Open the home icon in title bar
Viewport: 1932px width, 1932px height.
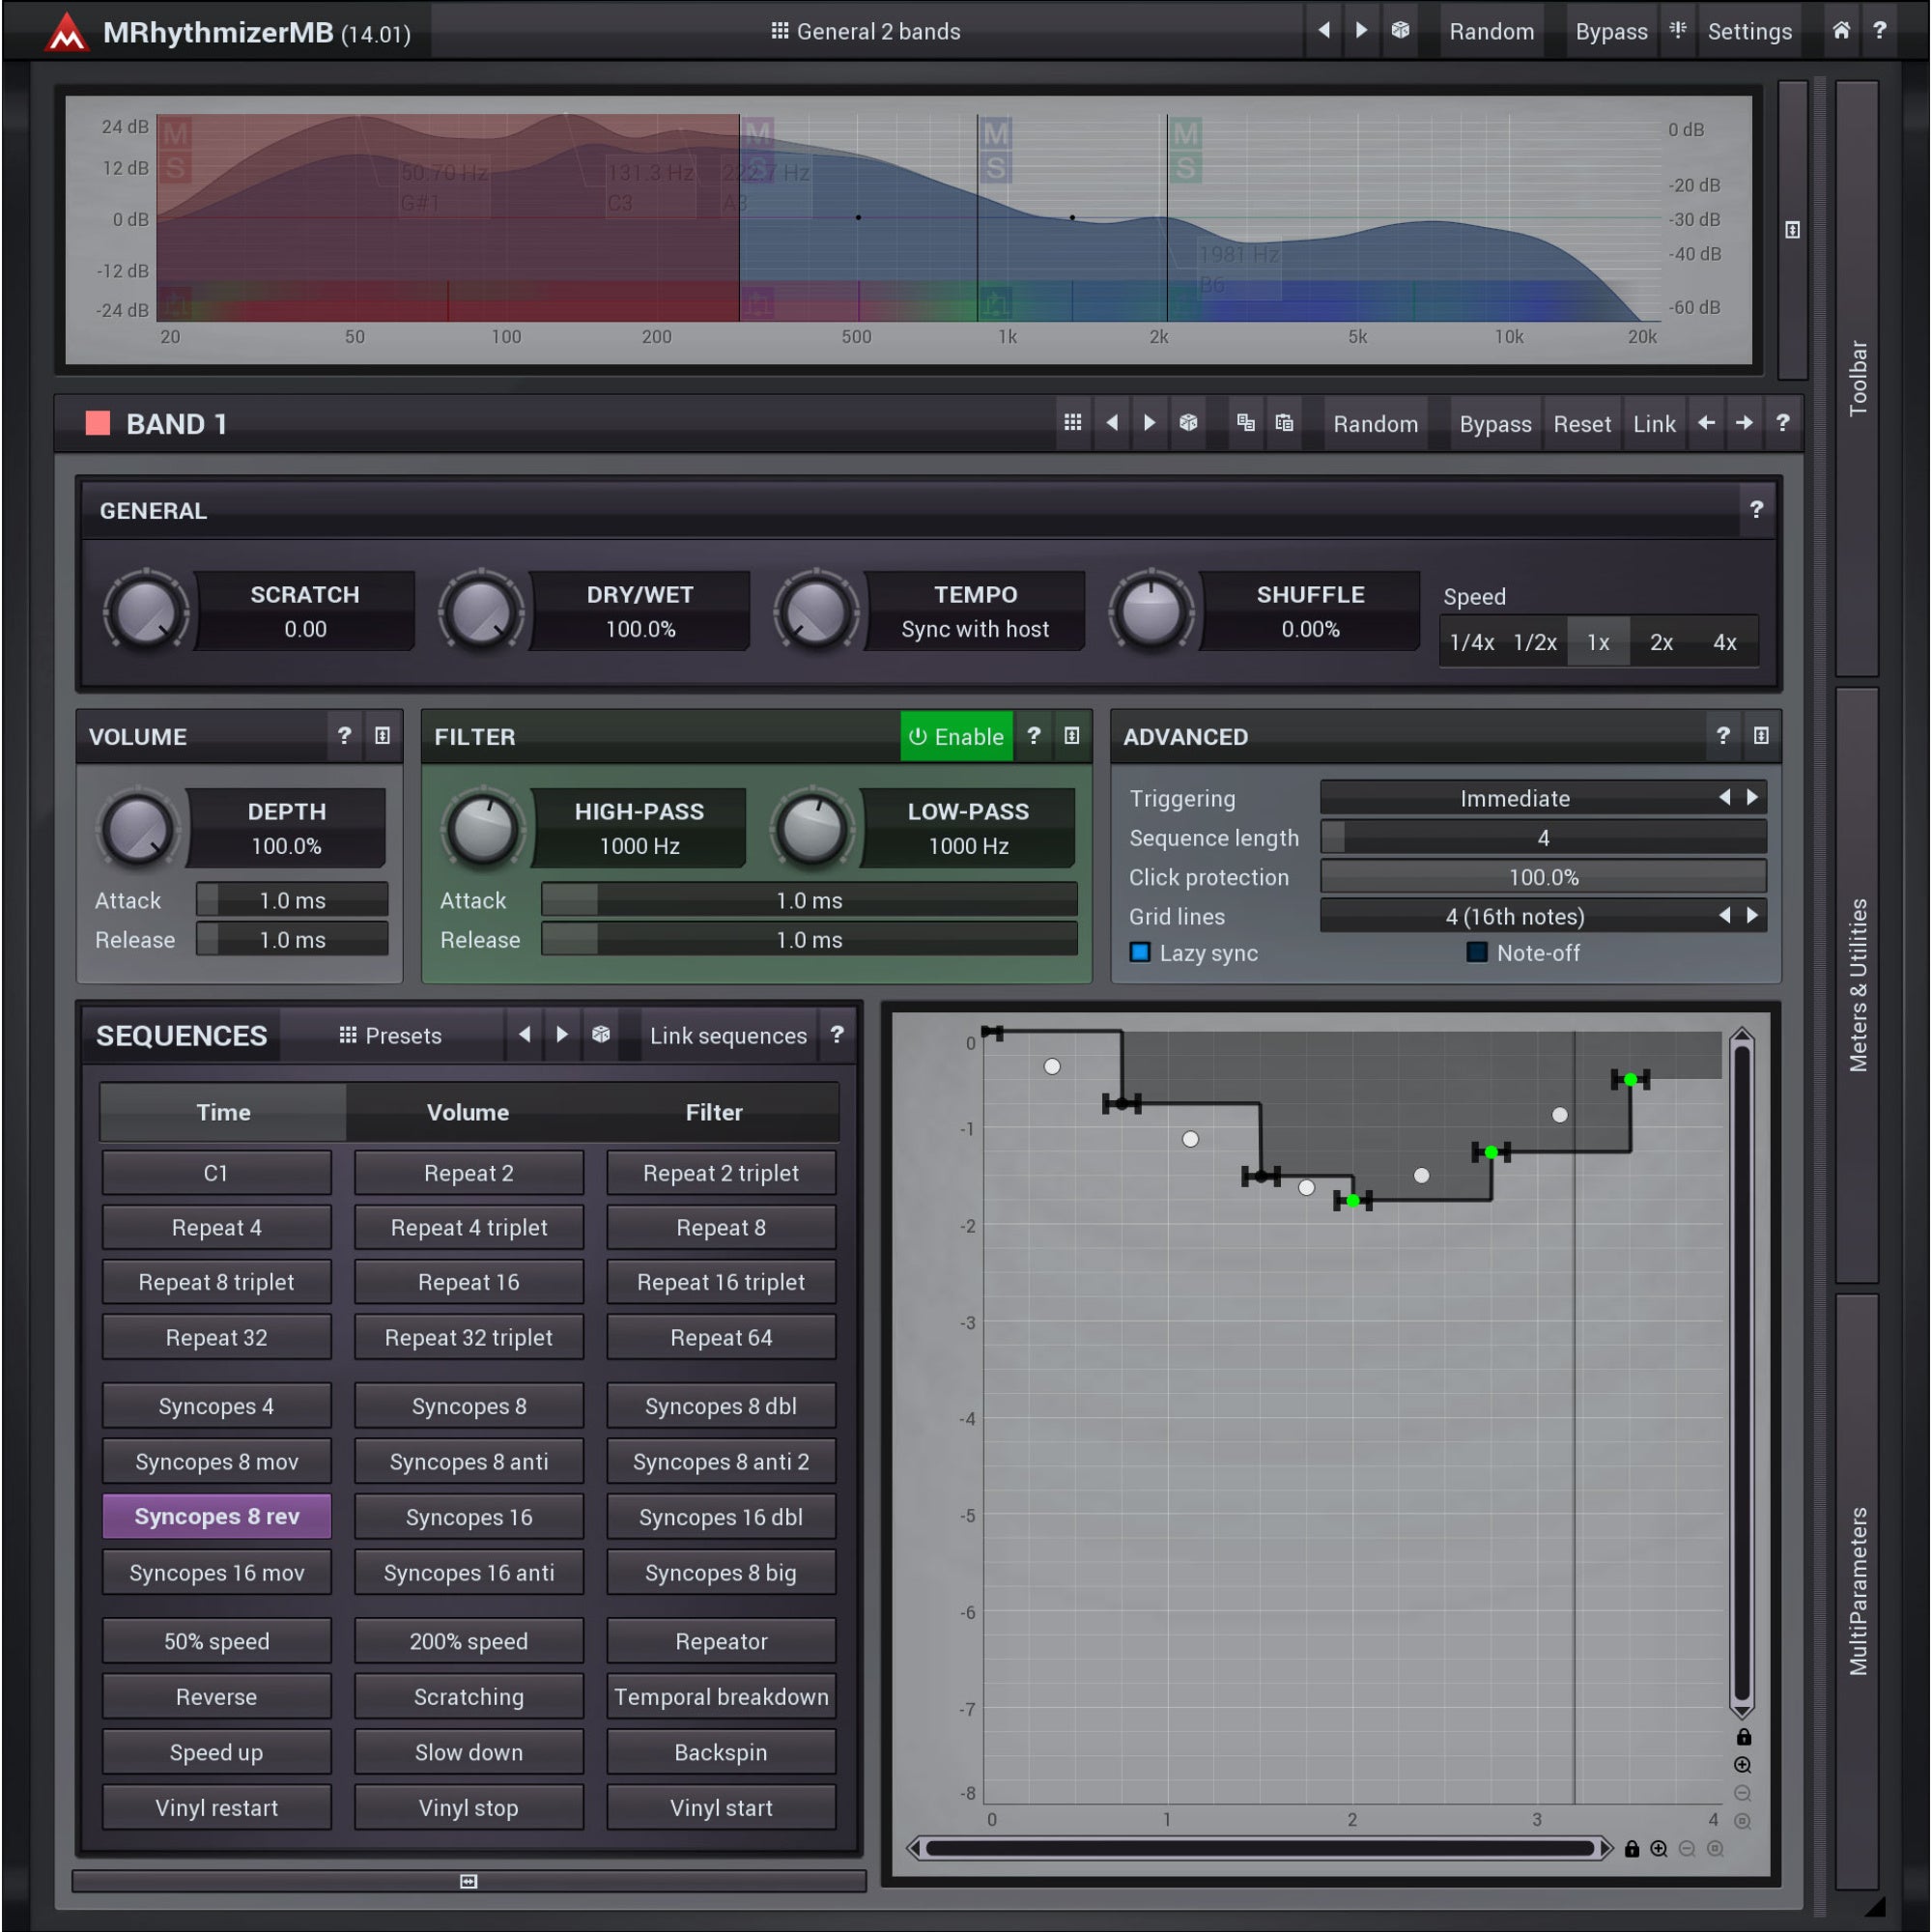(x=1840, y=31)
